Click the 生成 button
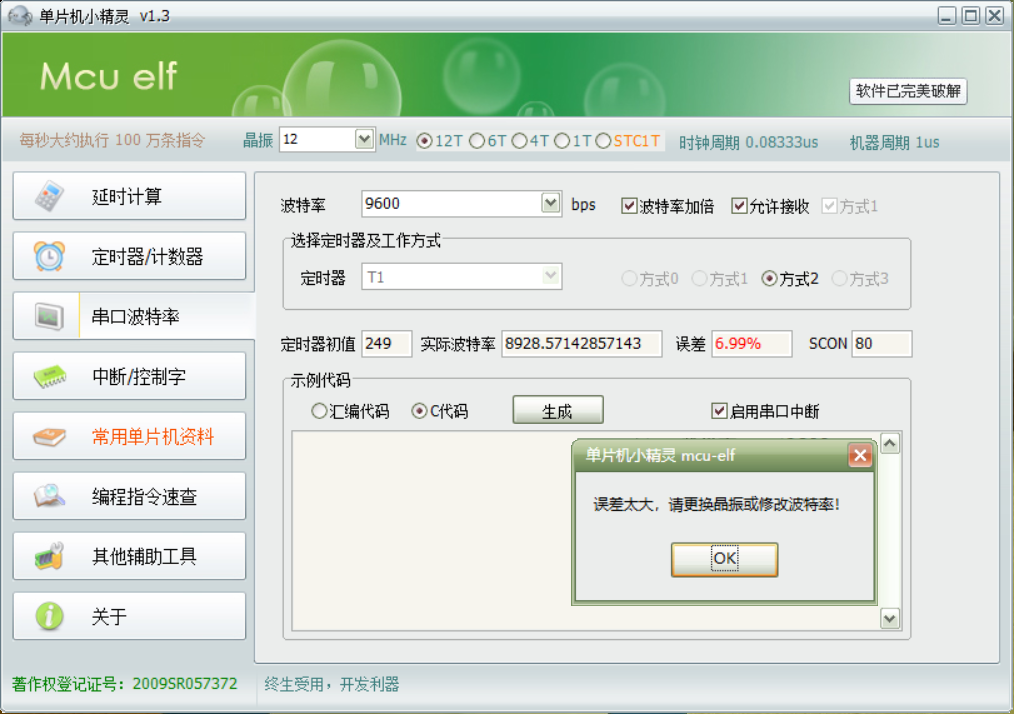 pyautogui.click(x=557, y=410)
